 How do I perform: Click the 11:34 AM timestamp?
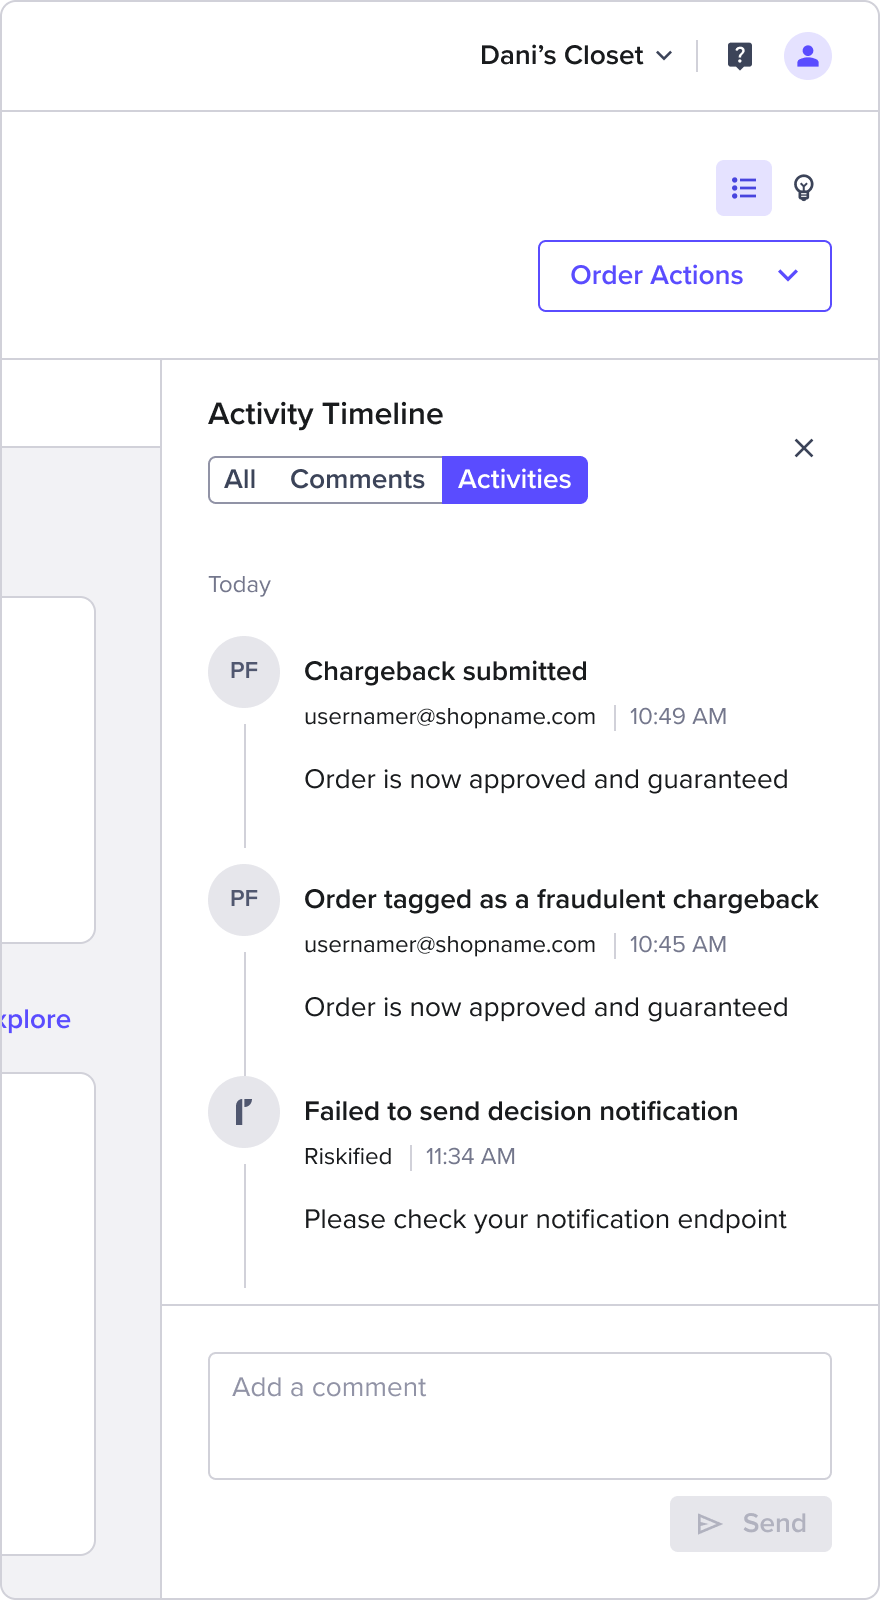(x=471, y=1157)
